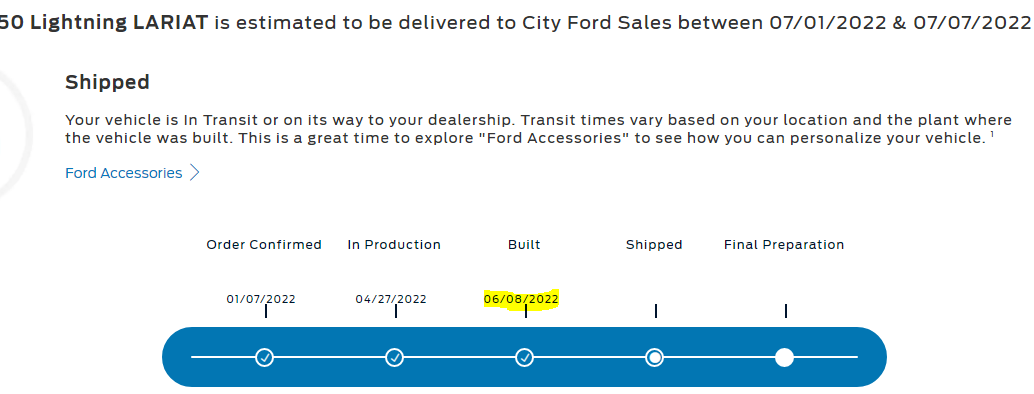This screenshot has width=1034, height=394.
Task: Click the highlighted 06/08/2022 built date
Action: click(521, 299)
